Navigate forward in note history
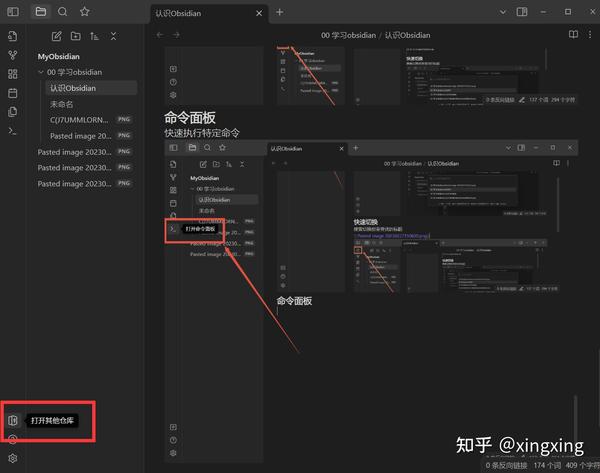 tap(176, 35)
